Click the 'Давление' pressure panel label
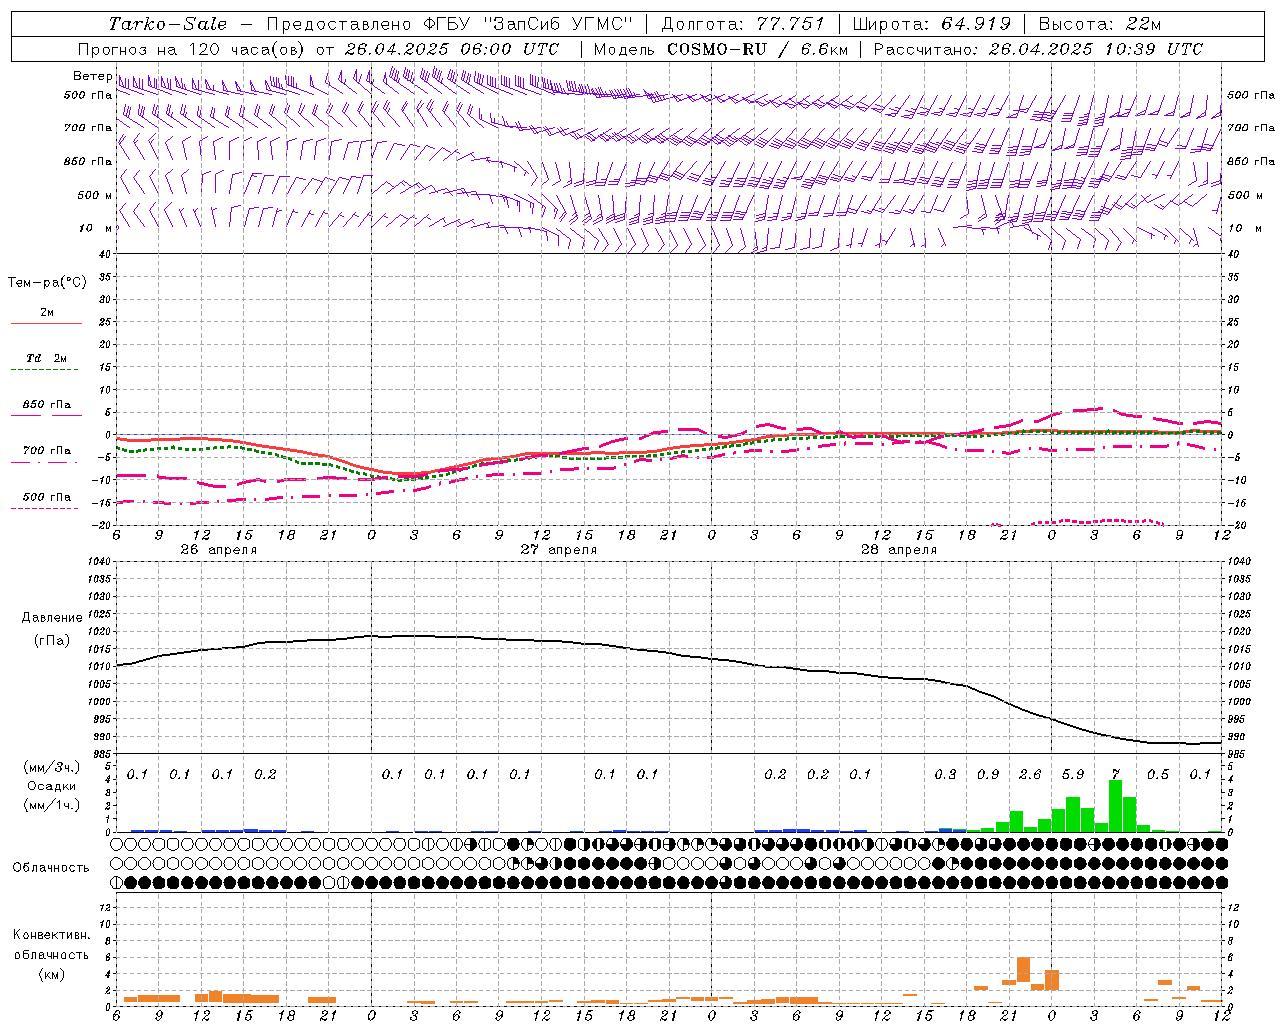Image resolution: width=1280 pixels, height=1024 pixels. pyautogui.click(x=52, y=618)
